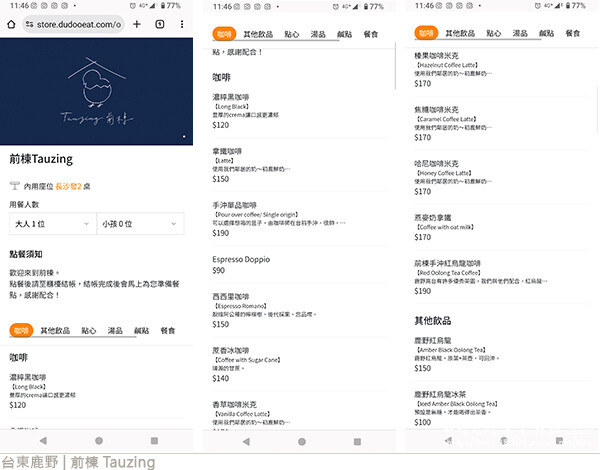Tap the browser home icon
Viewport: 600px width, 470px height.
[11, 24]
